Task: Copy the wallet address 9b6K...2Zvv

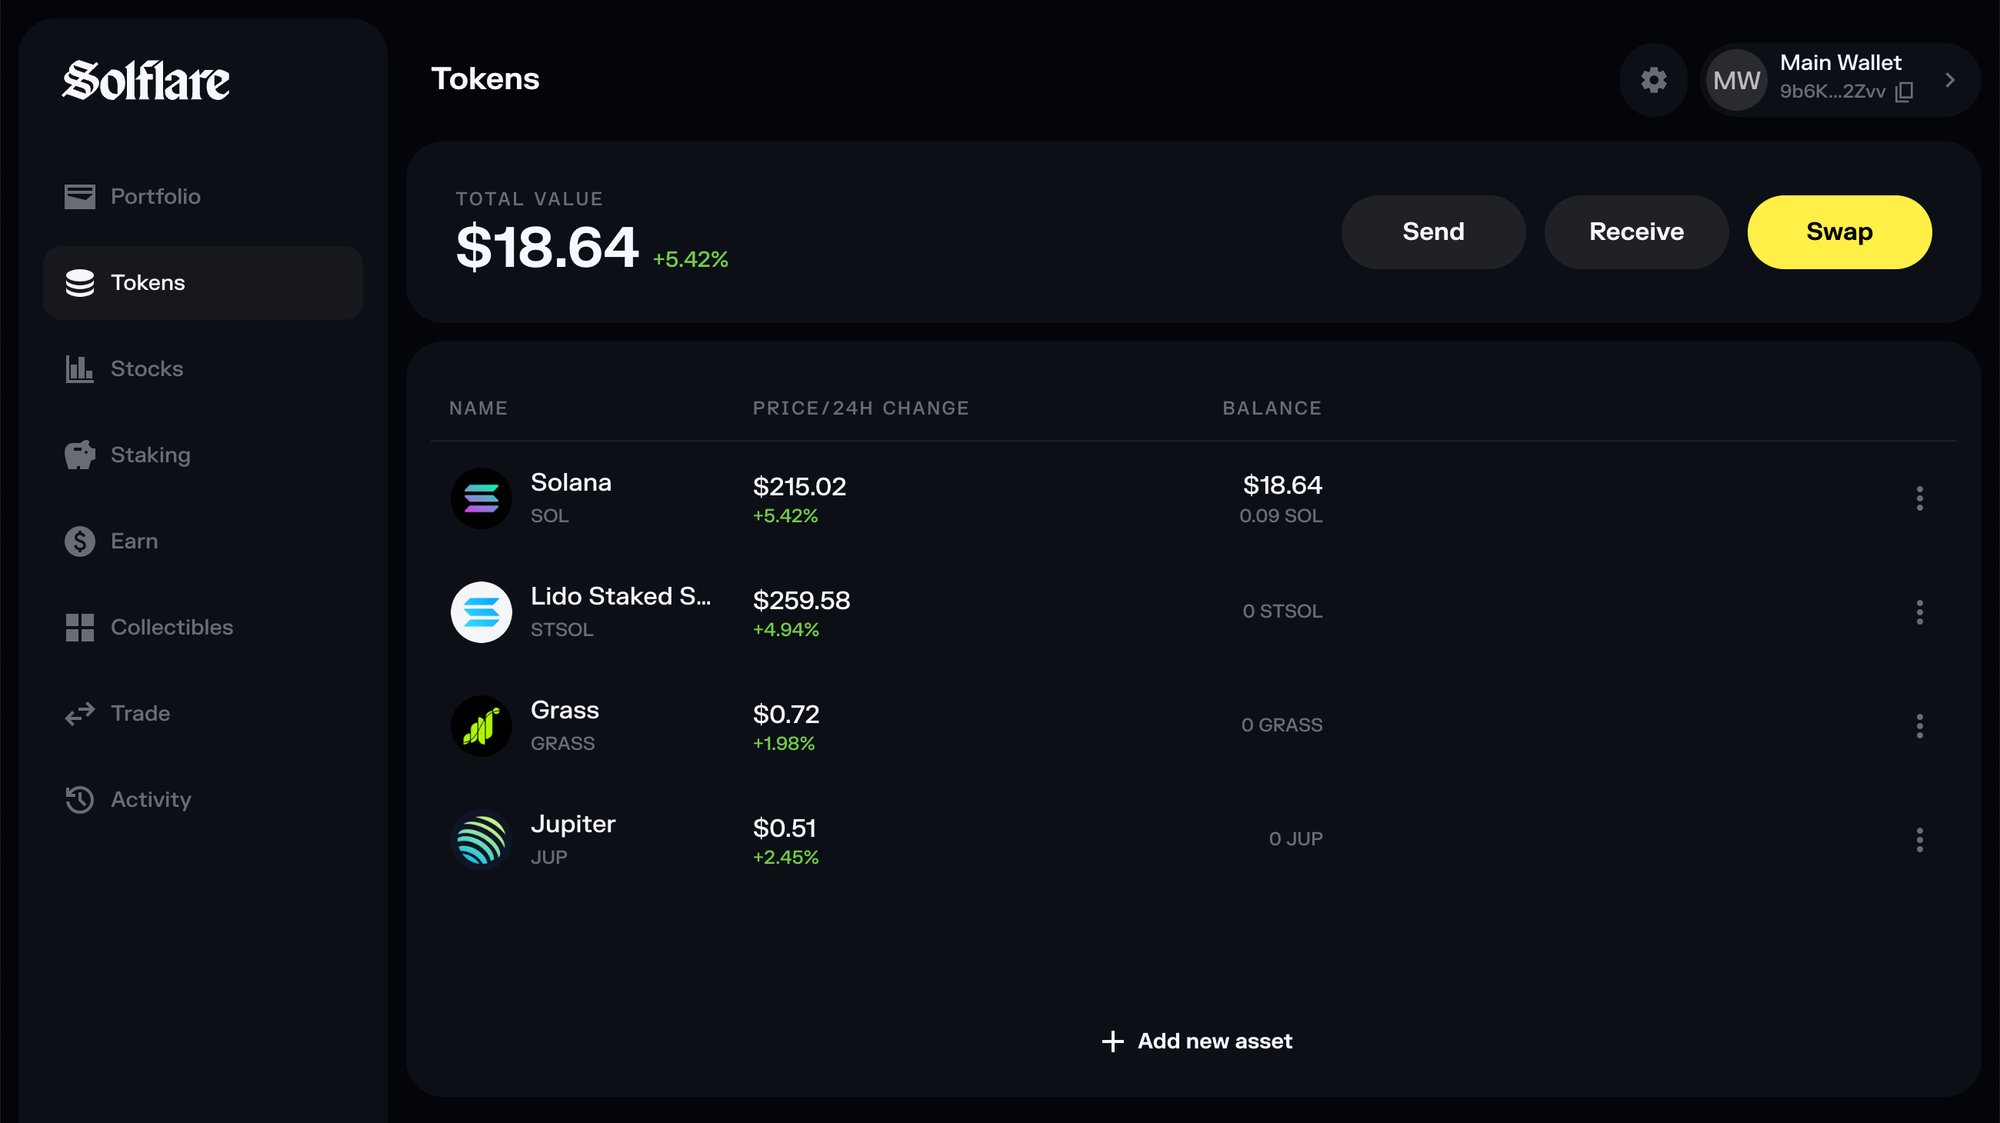Action: (x=1905, y=92)
